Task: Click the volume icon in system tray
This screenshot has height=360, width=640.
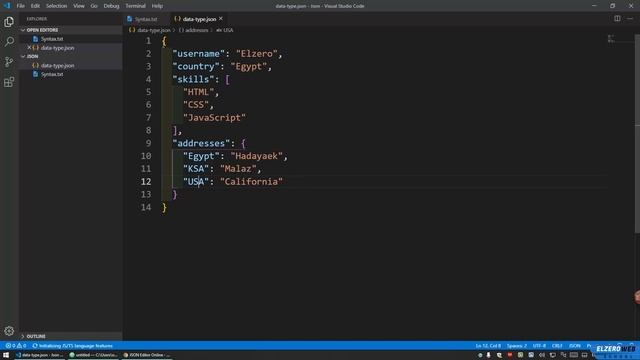Action: (x=542, y=355)
